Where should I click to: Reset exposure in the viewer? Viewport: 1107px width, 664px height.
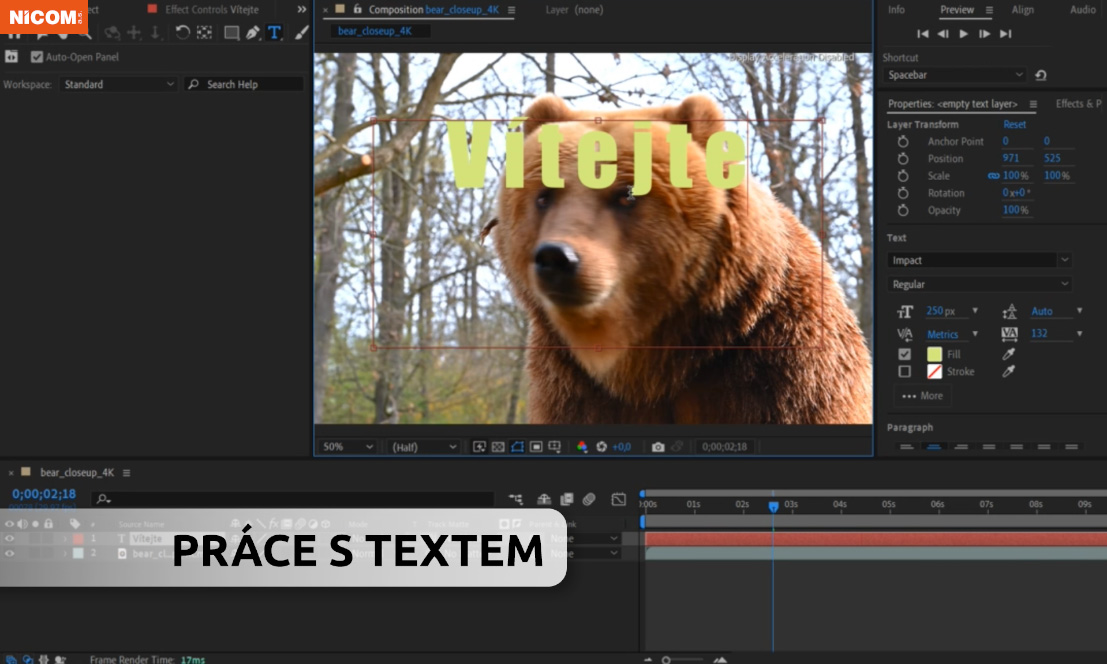(602, 447)
